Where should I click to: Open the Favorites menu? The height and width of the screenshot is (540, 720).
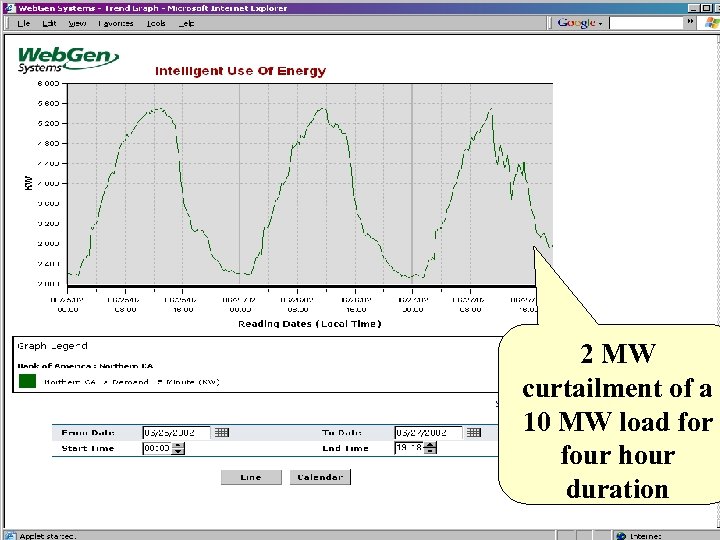pos(115,23)
